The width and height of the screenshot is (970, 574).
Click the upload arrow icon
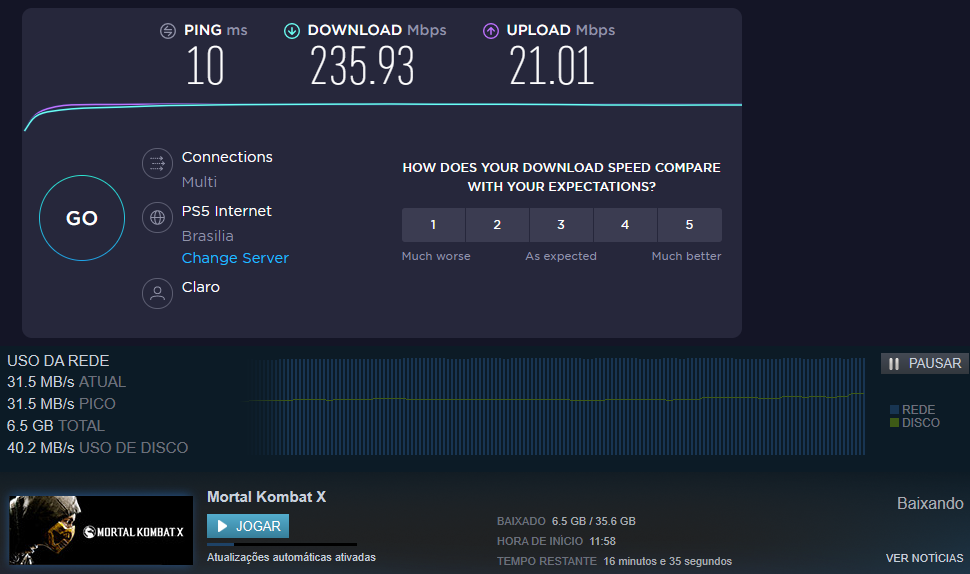coord(491,30)
